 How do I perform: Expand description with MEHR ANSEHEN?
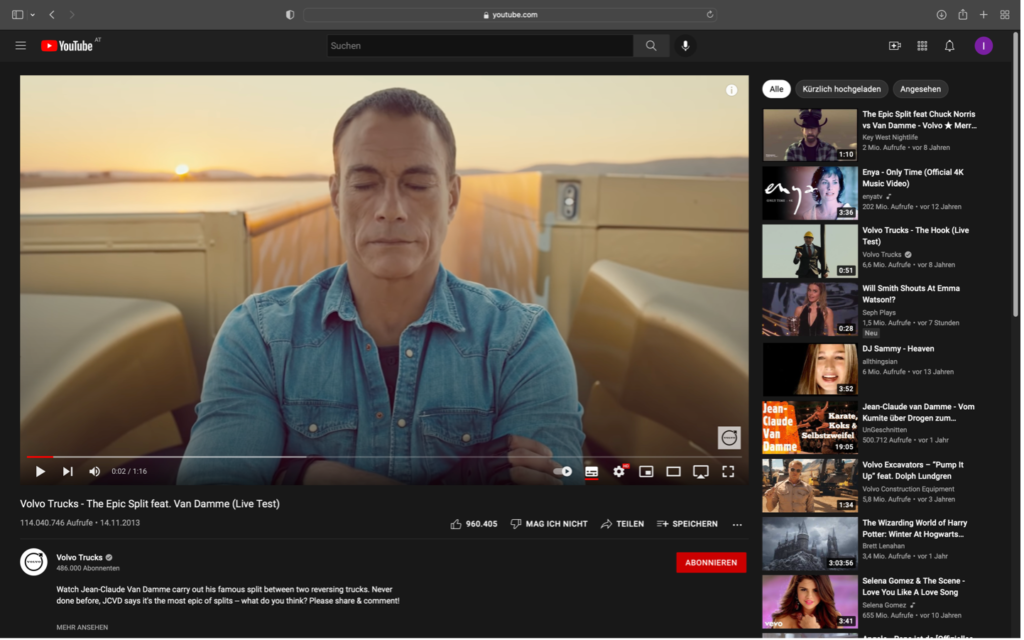(82, 628)
